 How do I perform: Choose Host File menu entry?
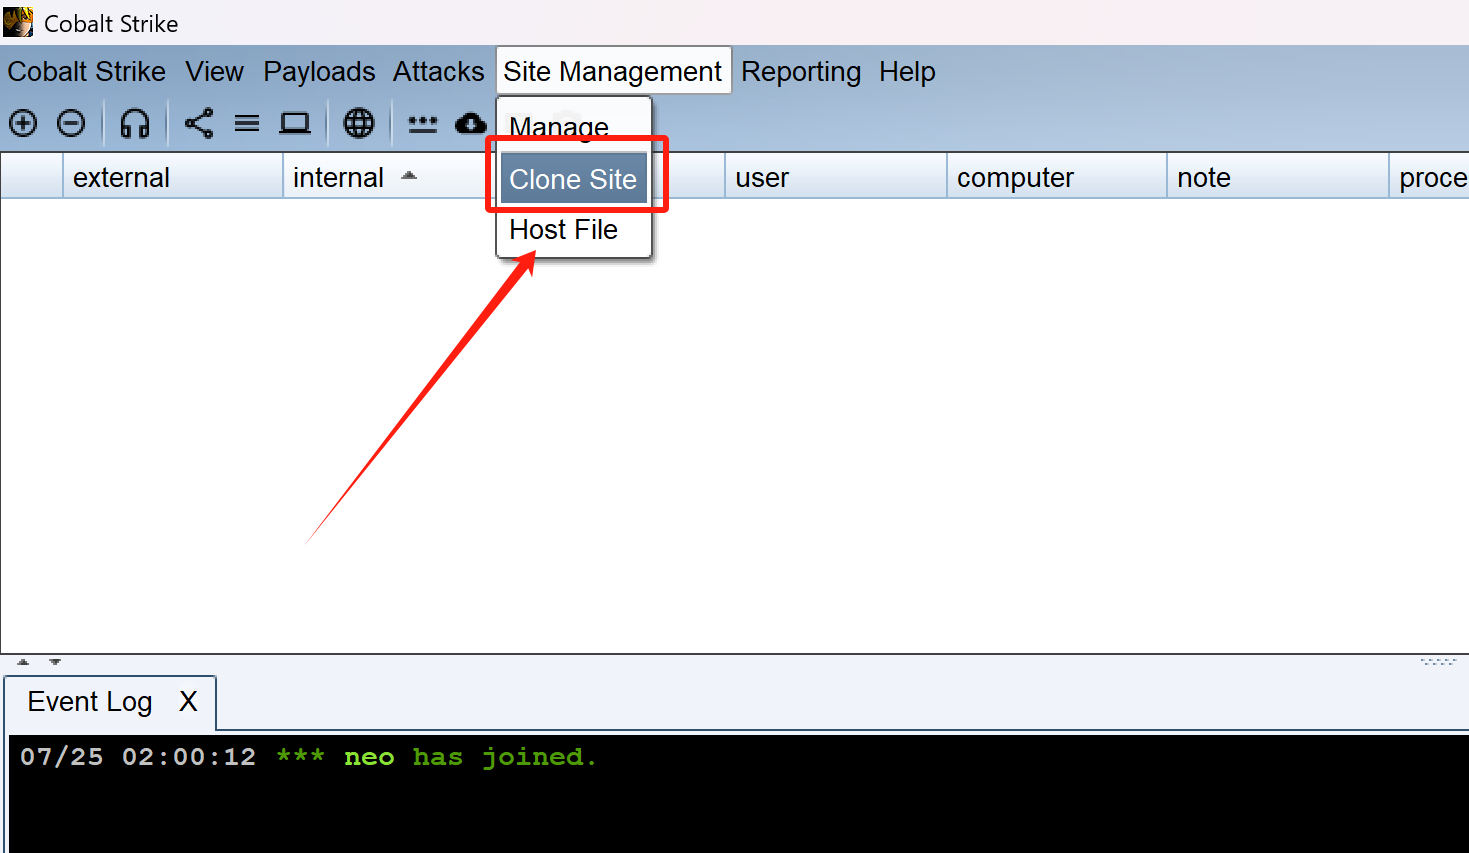click(x=574, y=230)
